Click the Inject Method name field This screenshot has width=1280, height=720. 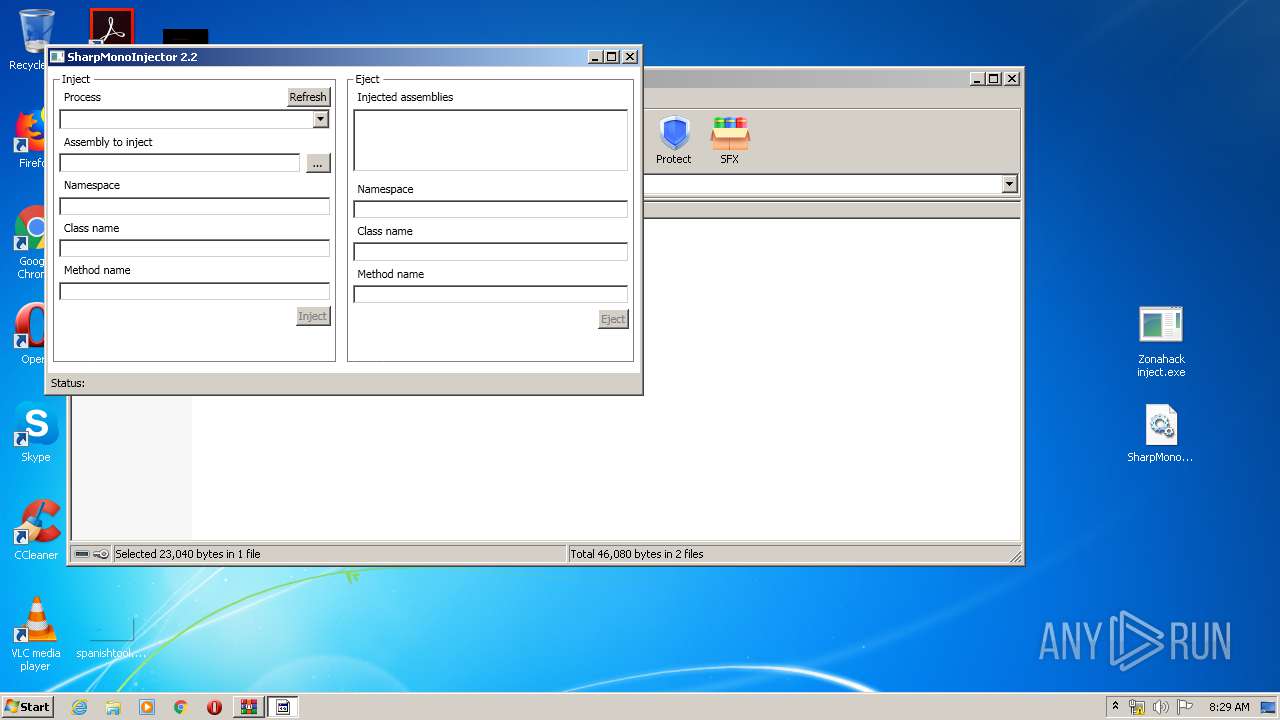195,291
